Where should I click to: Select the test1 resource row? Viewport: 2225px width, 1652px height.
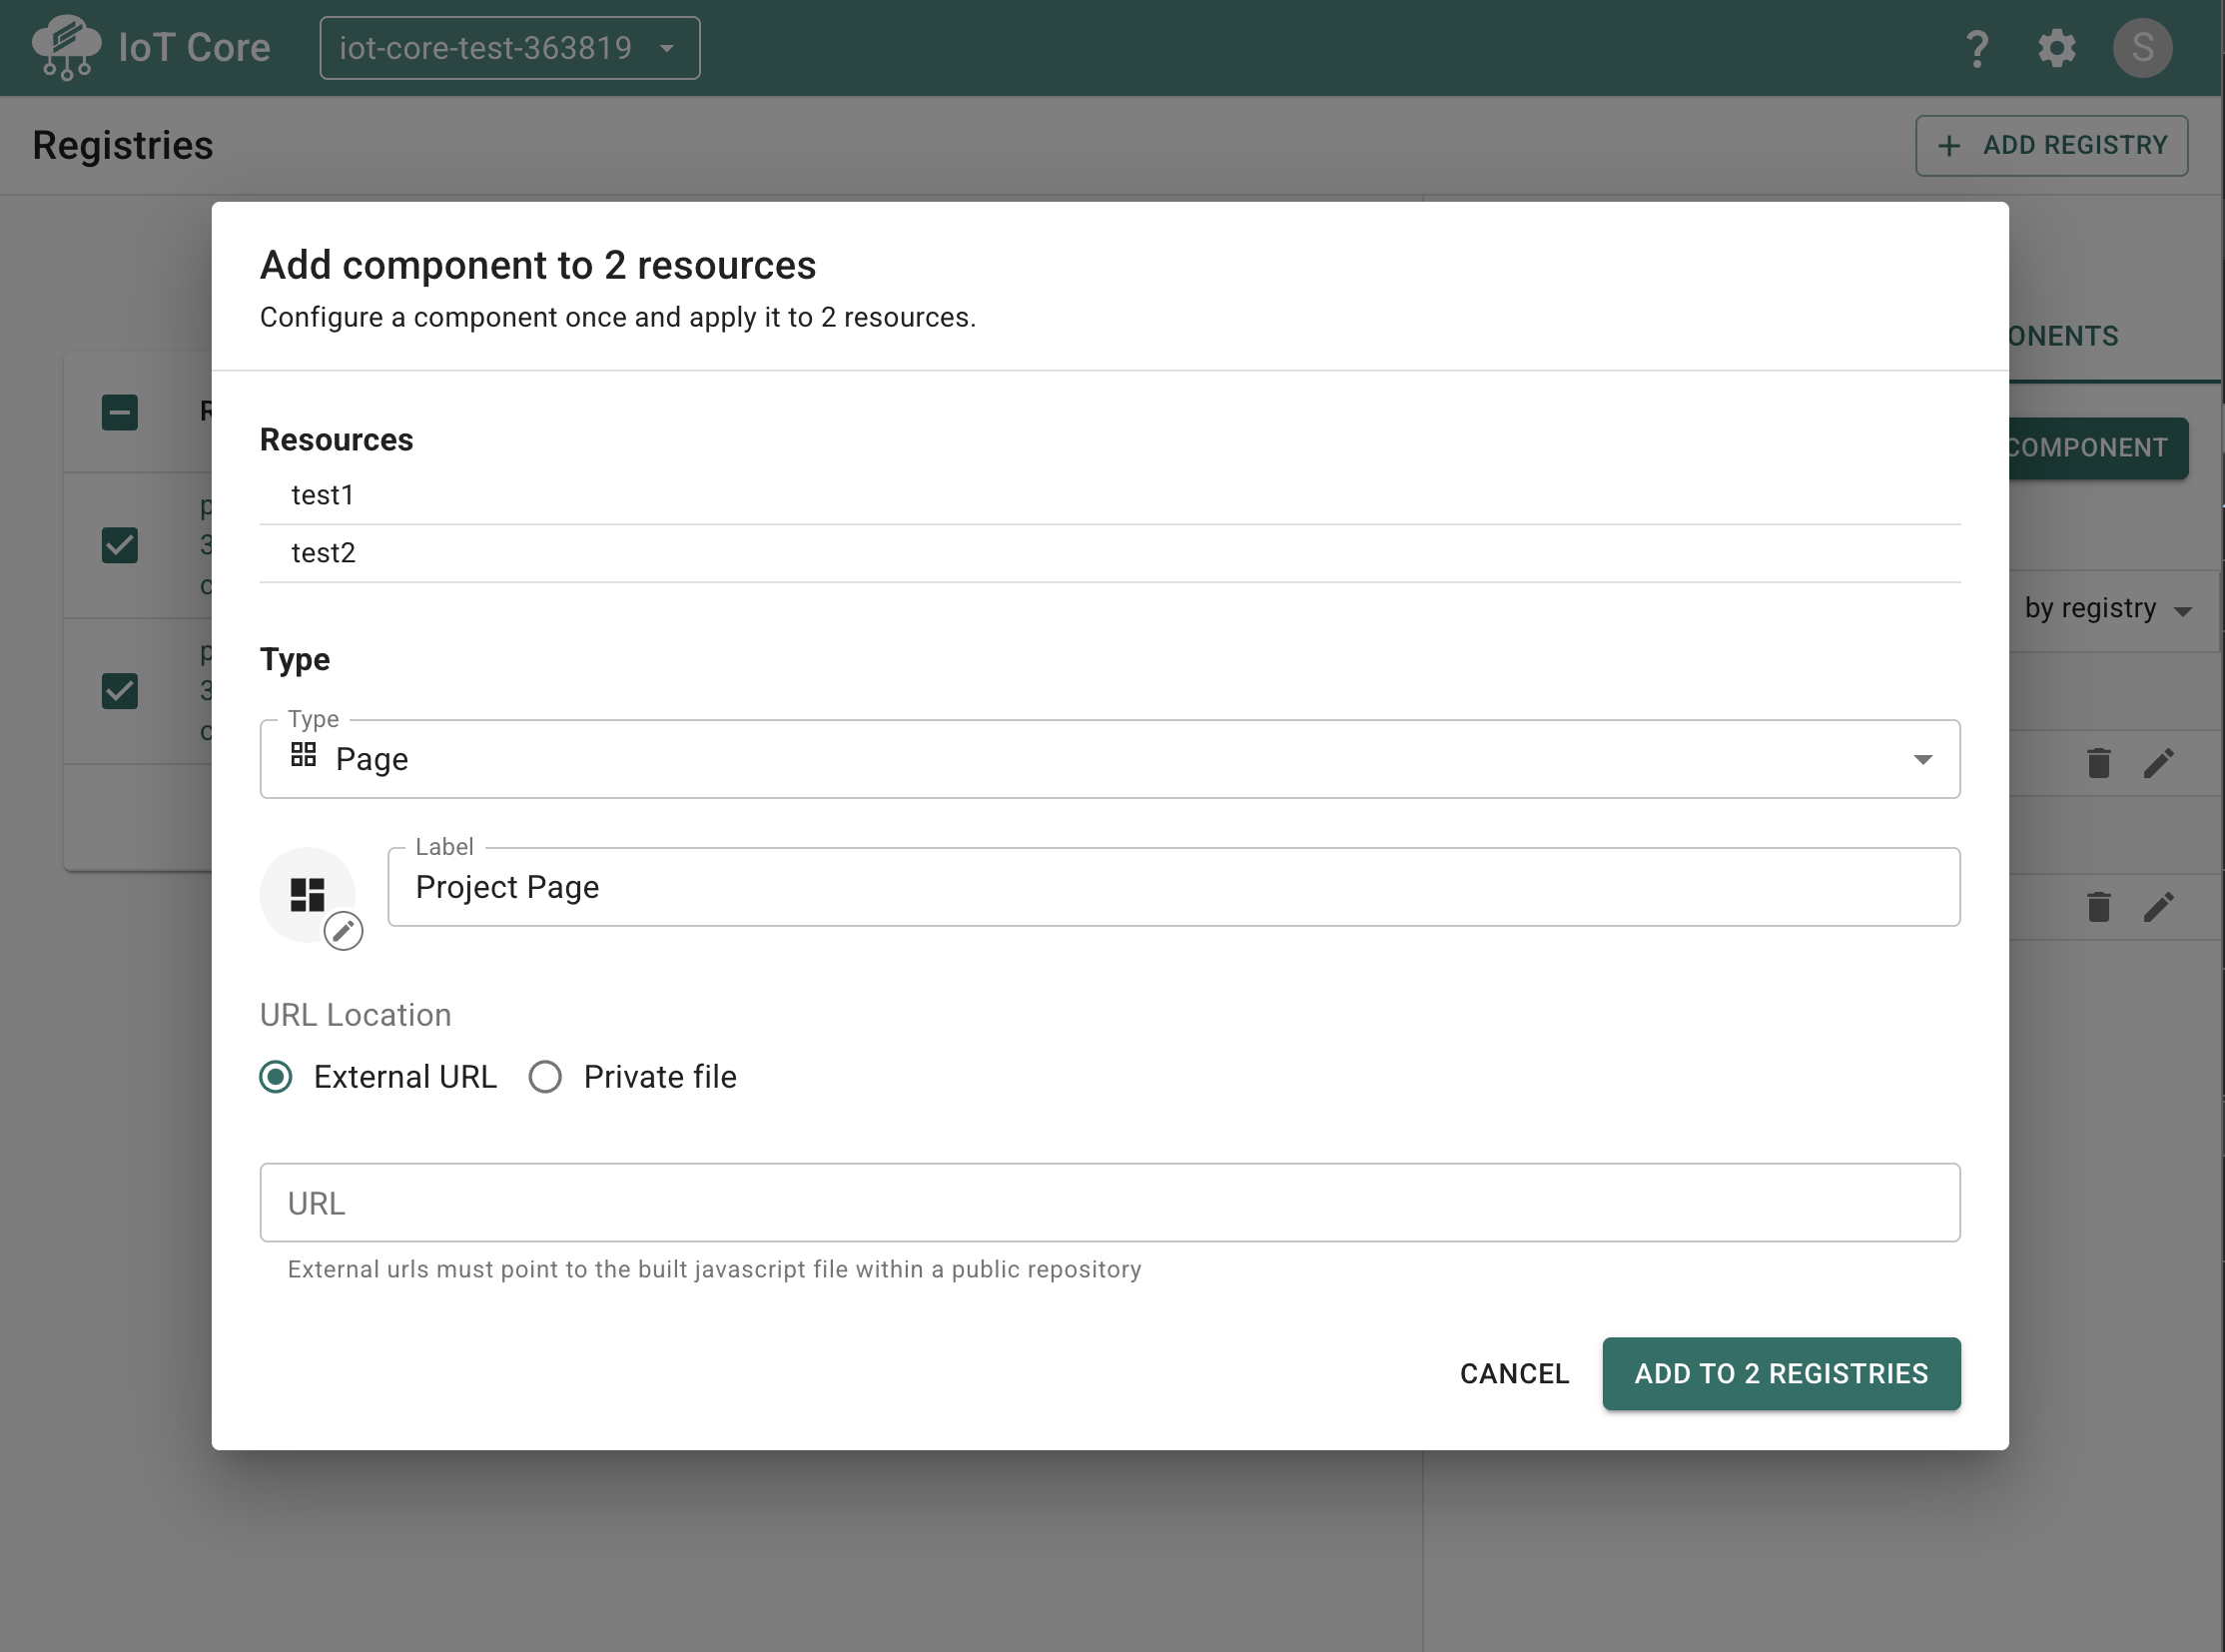(x=1110, y=496)
